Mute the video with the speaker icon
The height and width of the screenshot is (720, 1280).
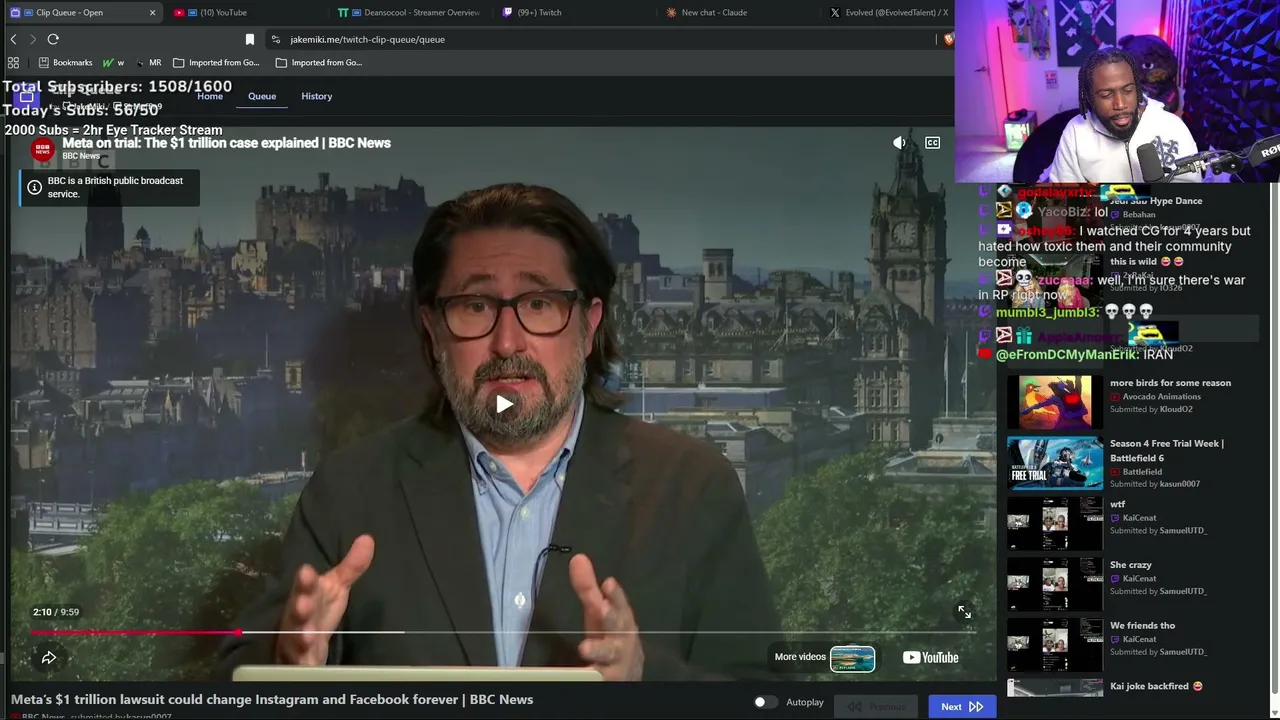[x=899, y=143]
